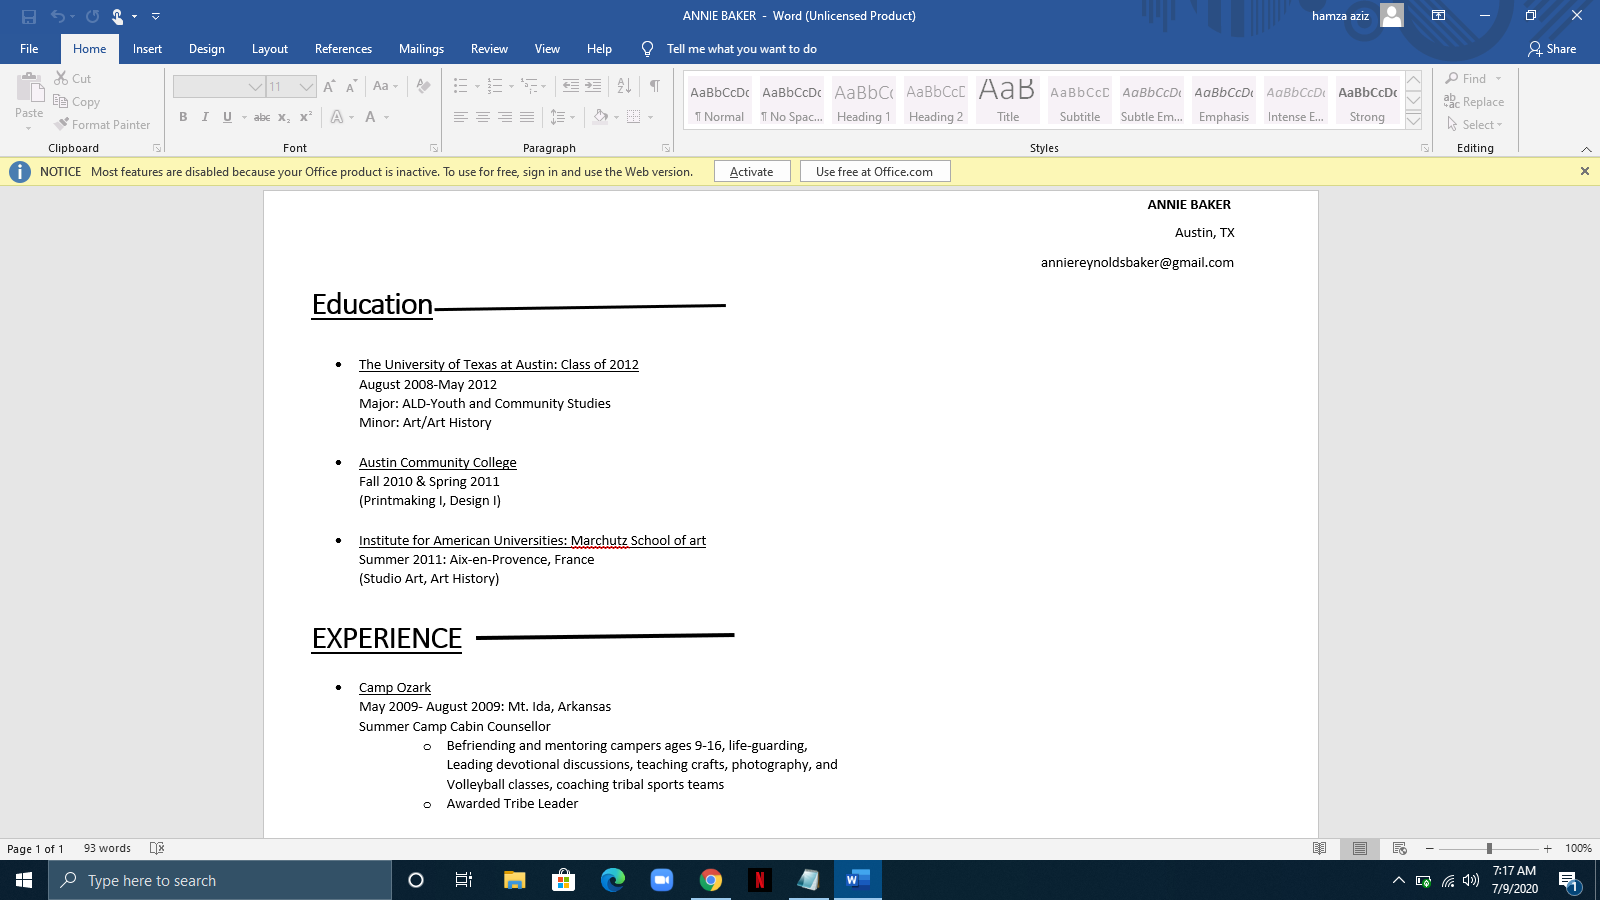Image resolution: width=1600 pixels, height=900 pixels.
Task: Click the Subscript button
Action: coord(284,117)
